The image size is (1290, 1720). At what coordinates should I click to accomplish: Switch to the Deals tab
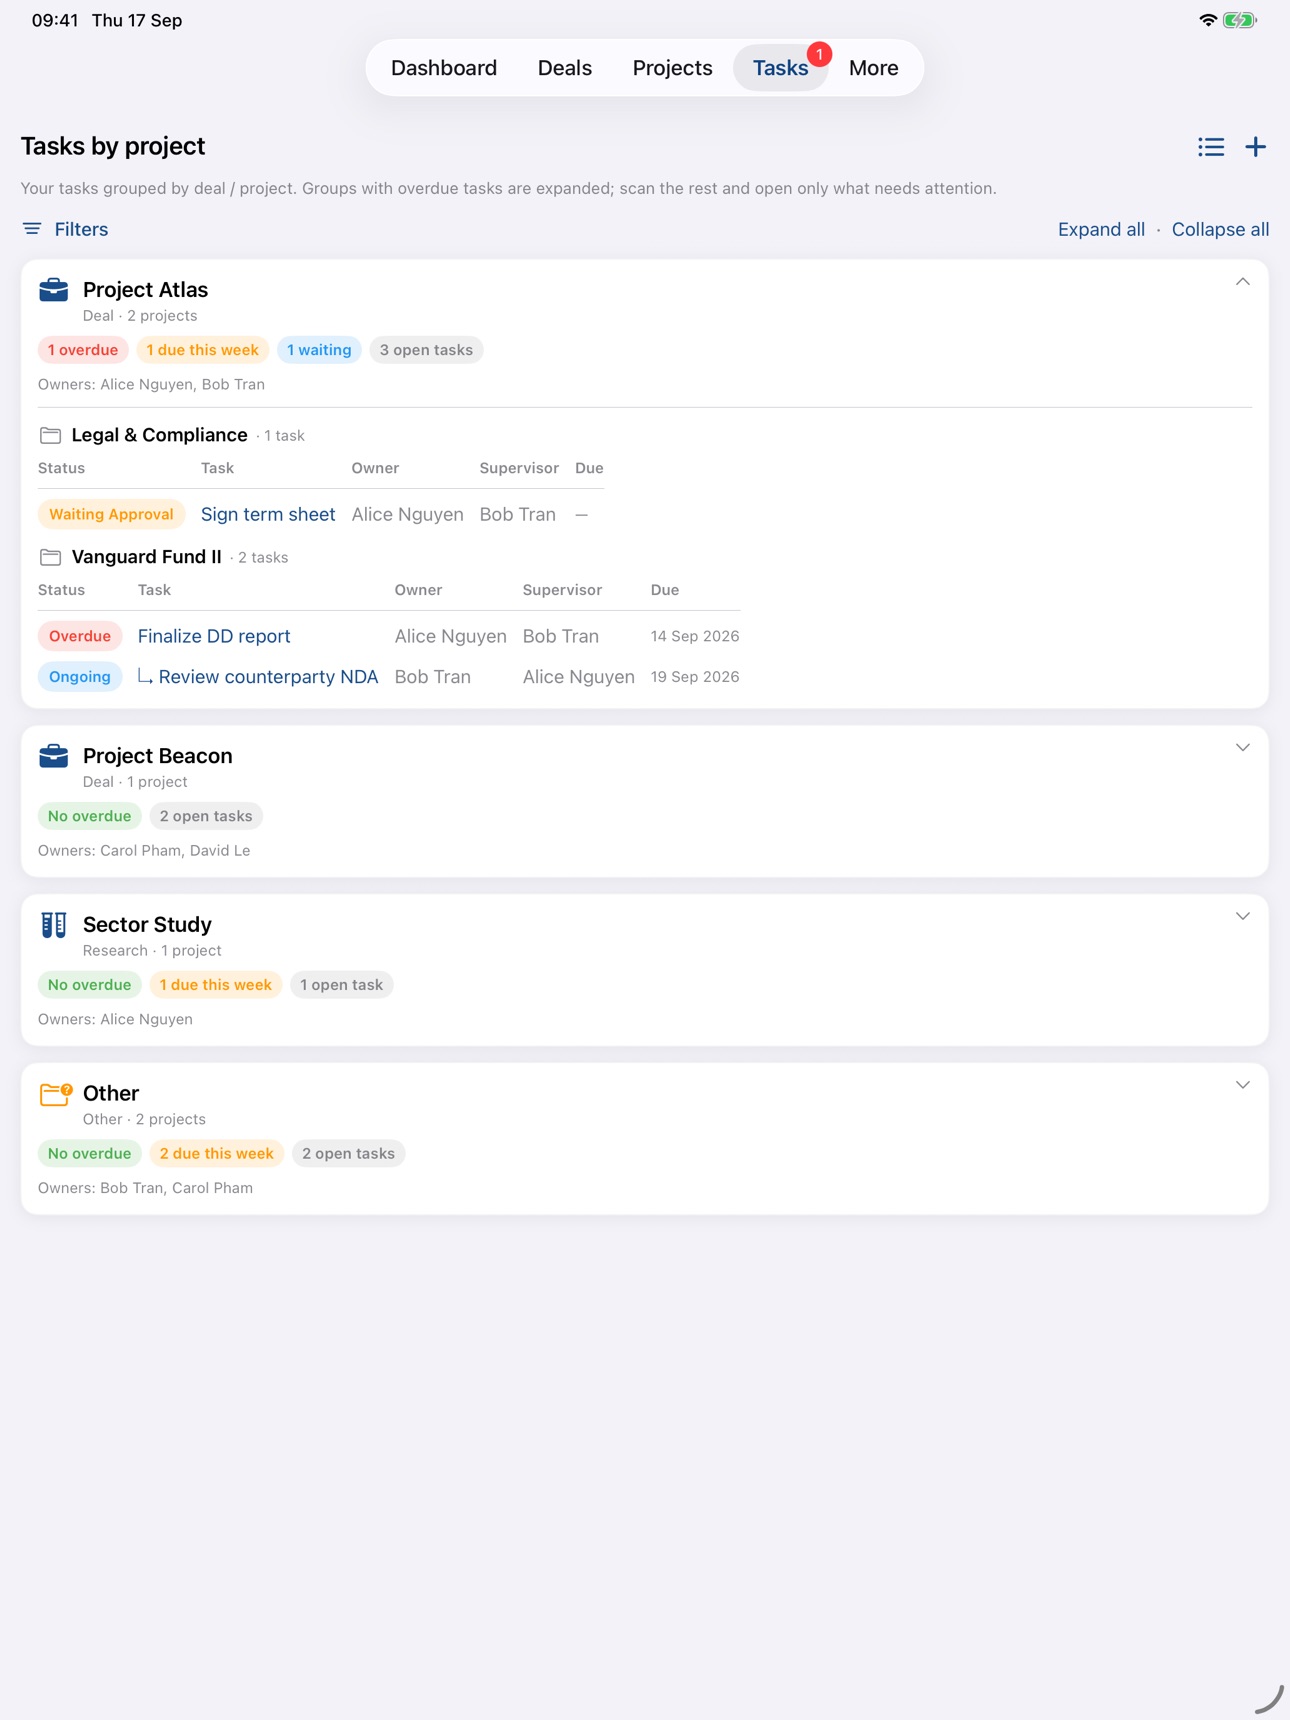point(565,68)
